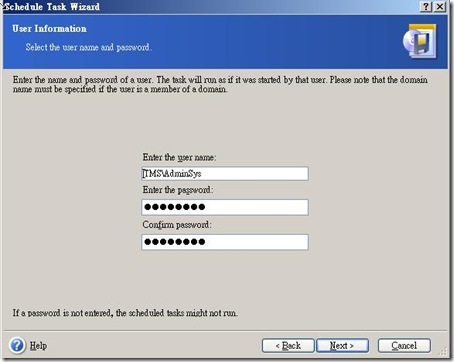Proceed by clicking the Next button
Viewport: 454px width, 362px height.
coord(342,346)
